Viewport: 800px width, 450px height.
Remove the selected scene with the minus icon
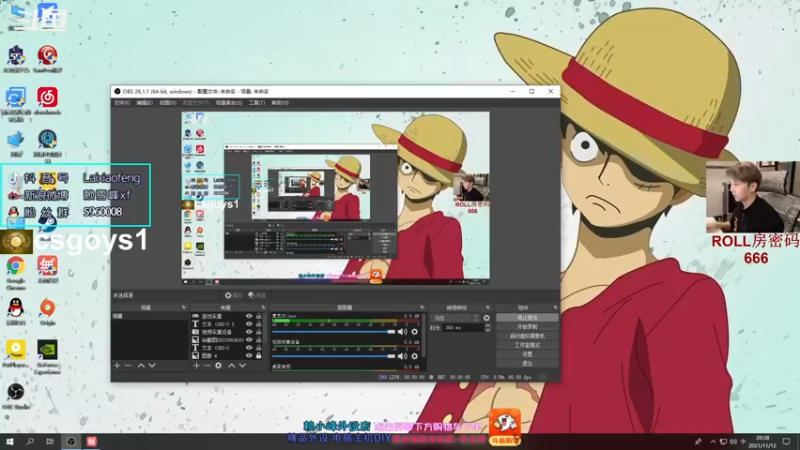tap(128, 366)
